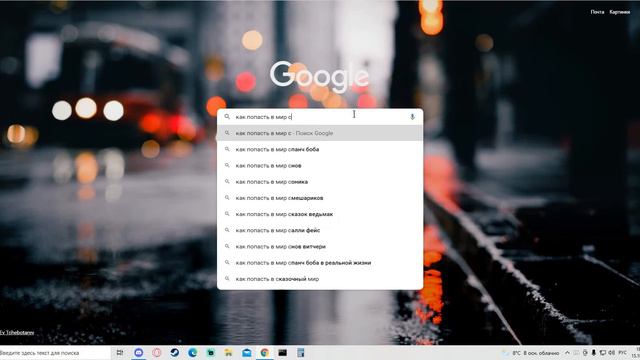Open the Почта link
The height and width of the screenshot is (360, 640).
tap(597, 12)
